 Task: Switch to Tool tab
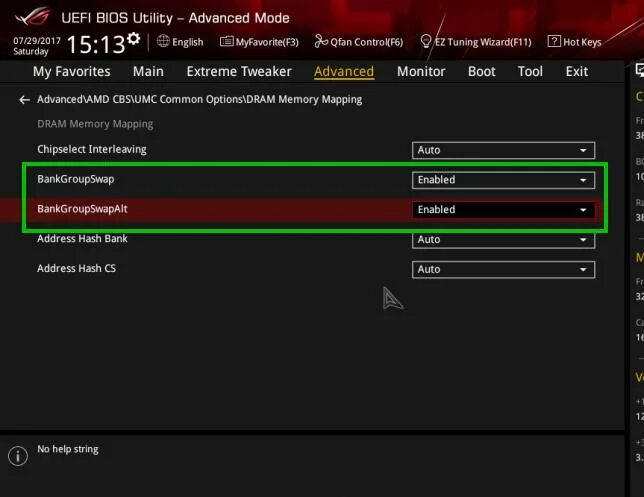click(530, 71)
